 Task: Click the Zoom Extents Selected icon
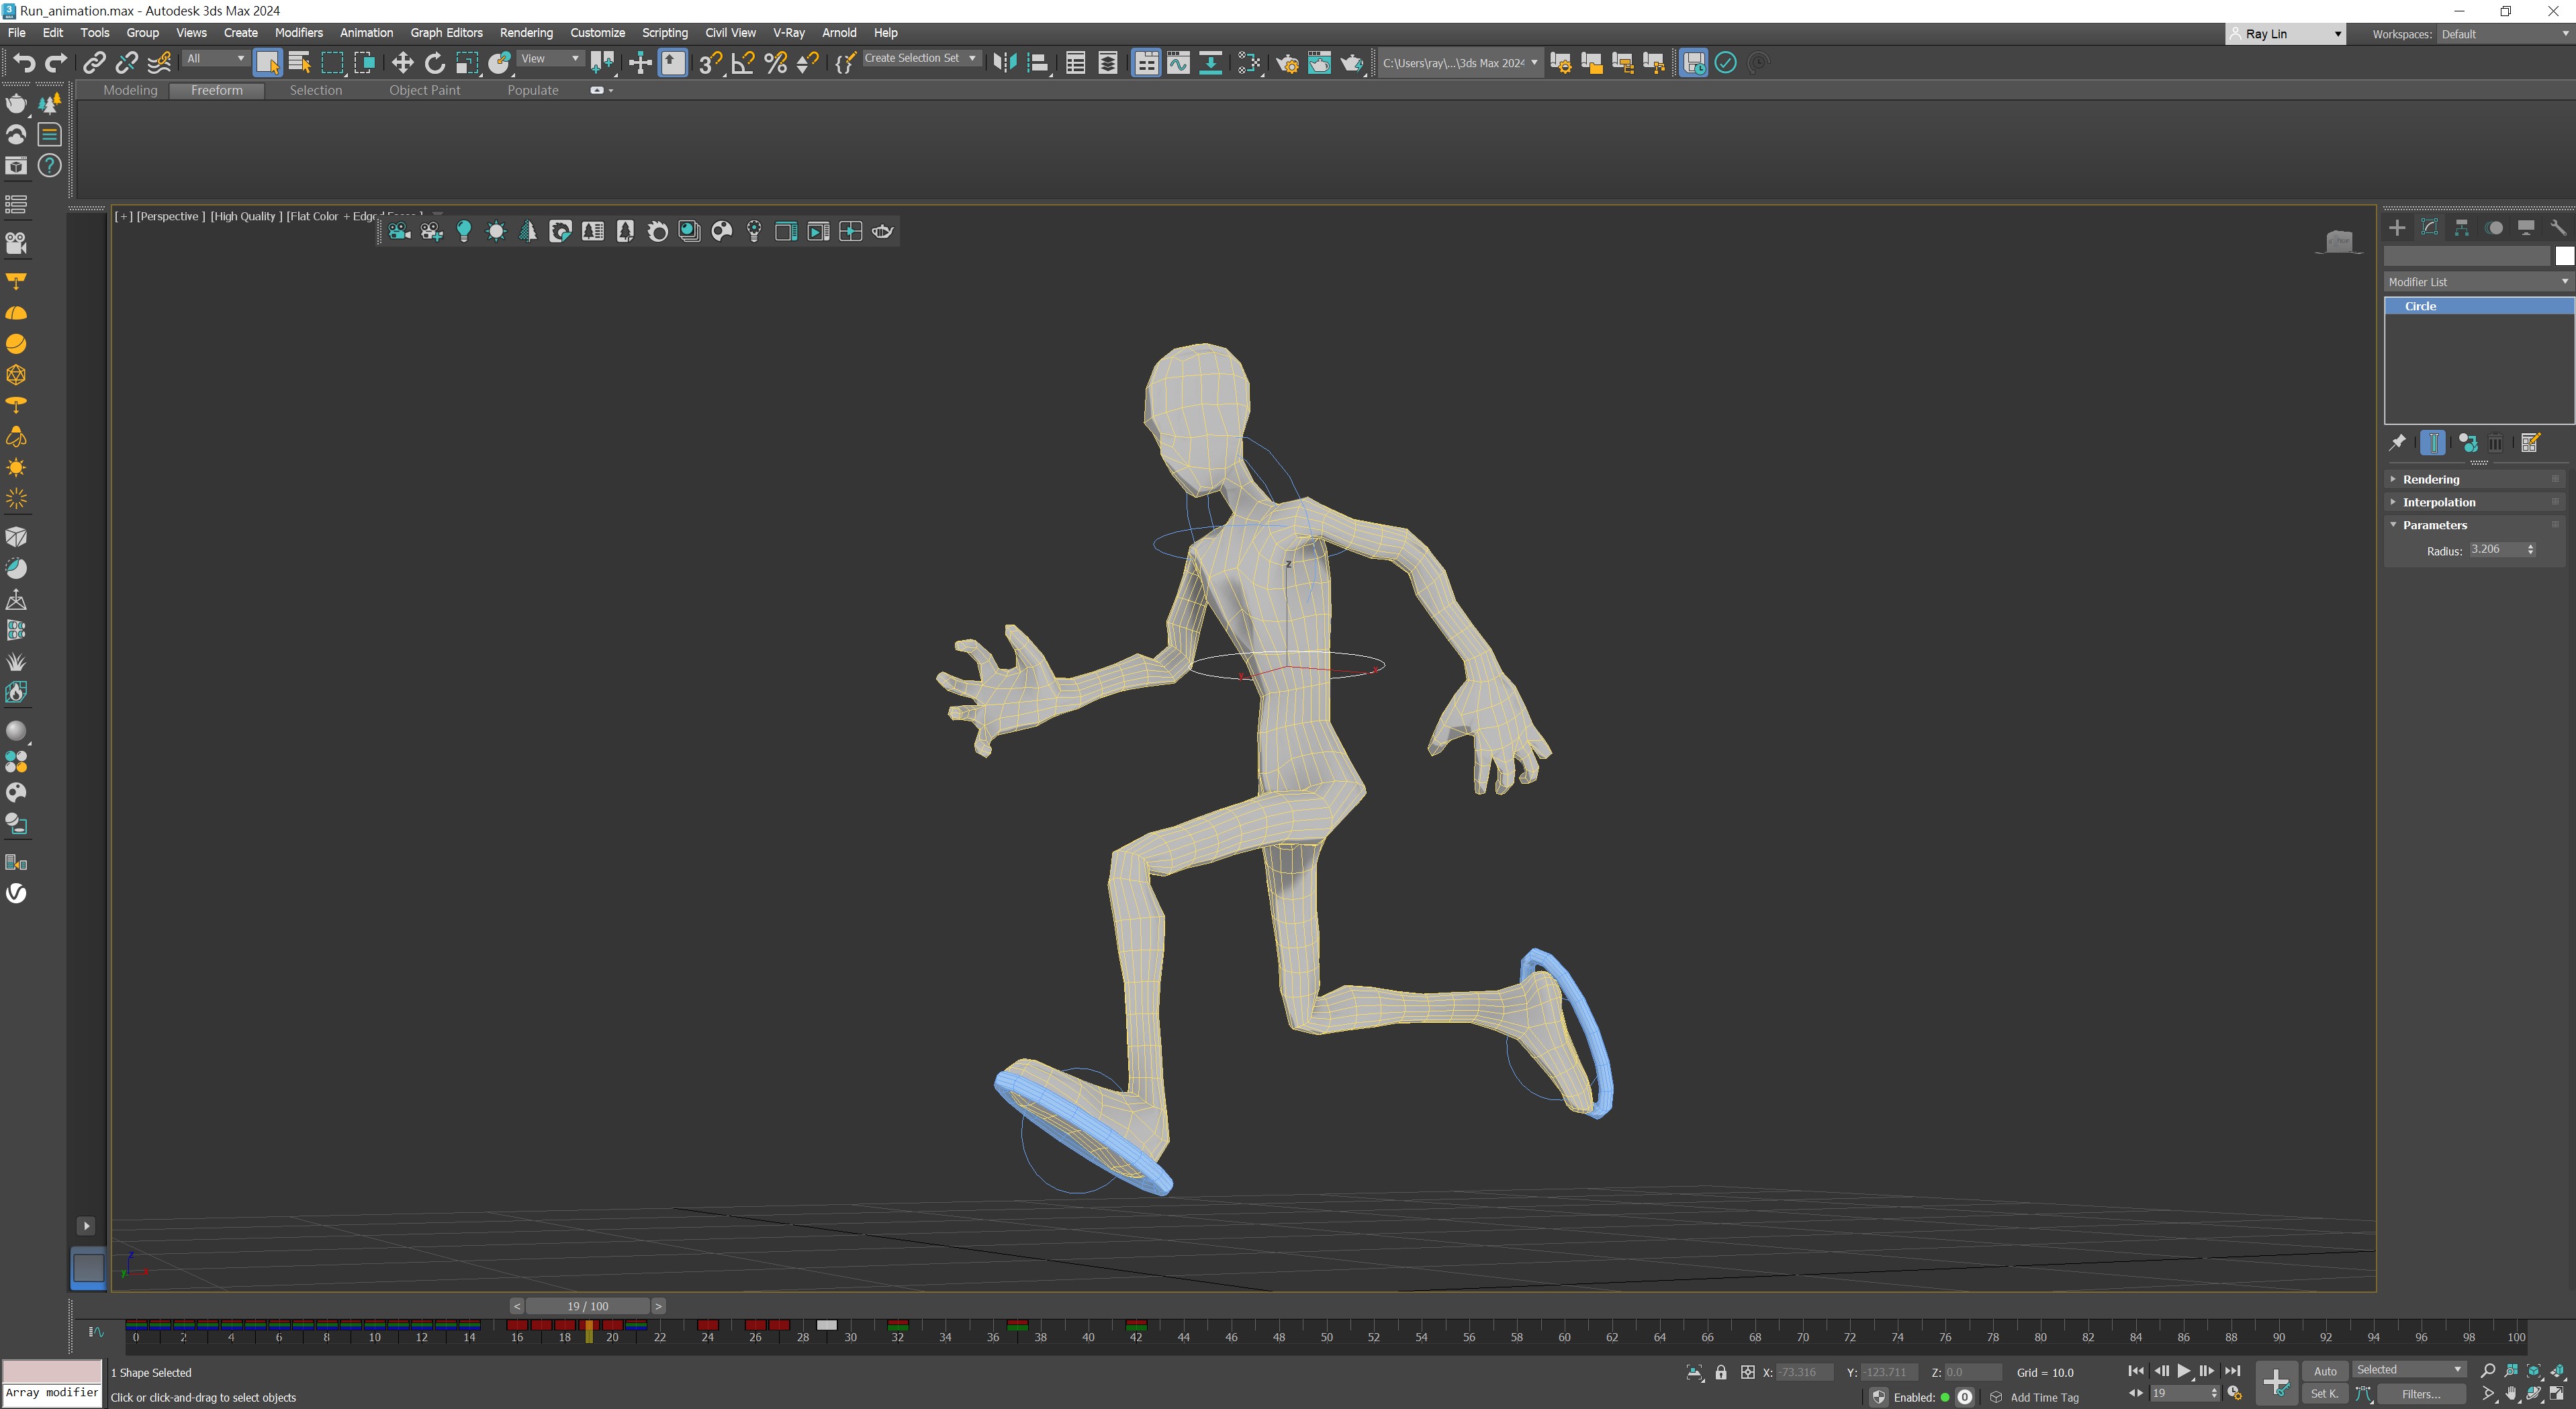[x=2533, y=1371]
